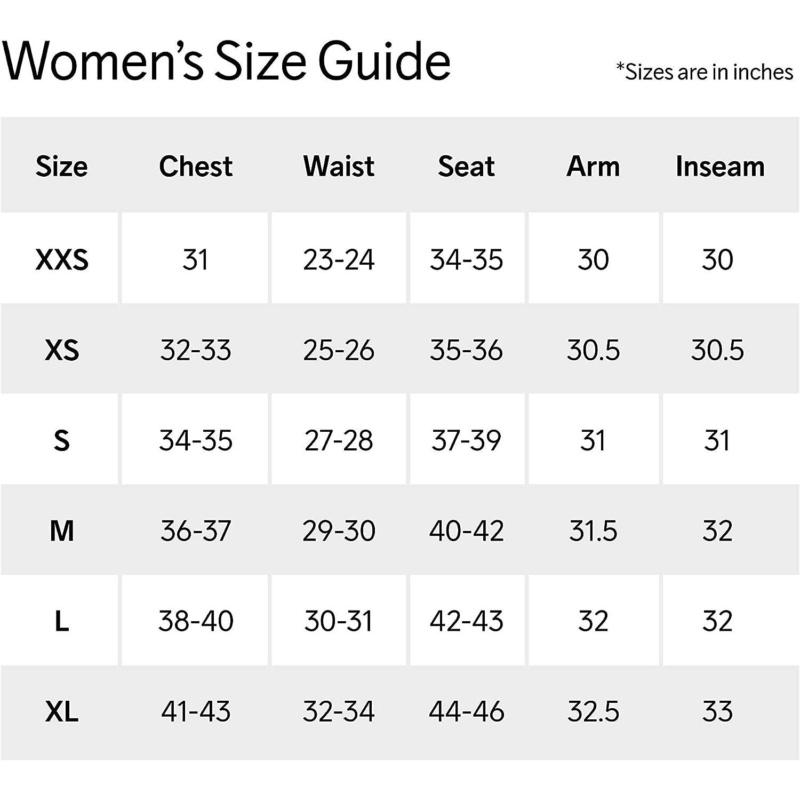The width and height of the screenshot is (800, 800).
Task: Select the 31.5 arm cell
Action: coord(593,531)
